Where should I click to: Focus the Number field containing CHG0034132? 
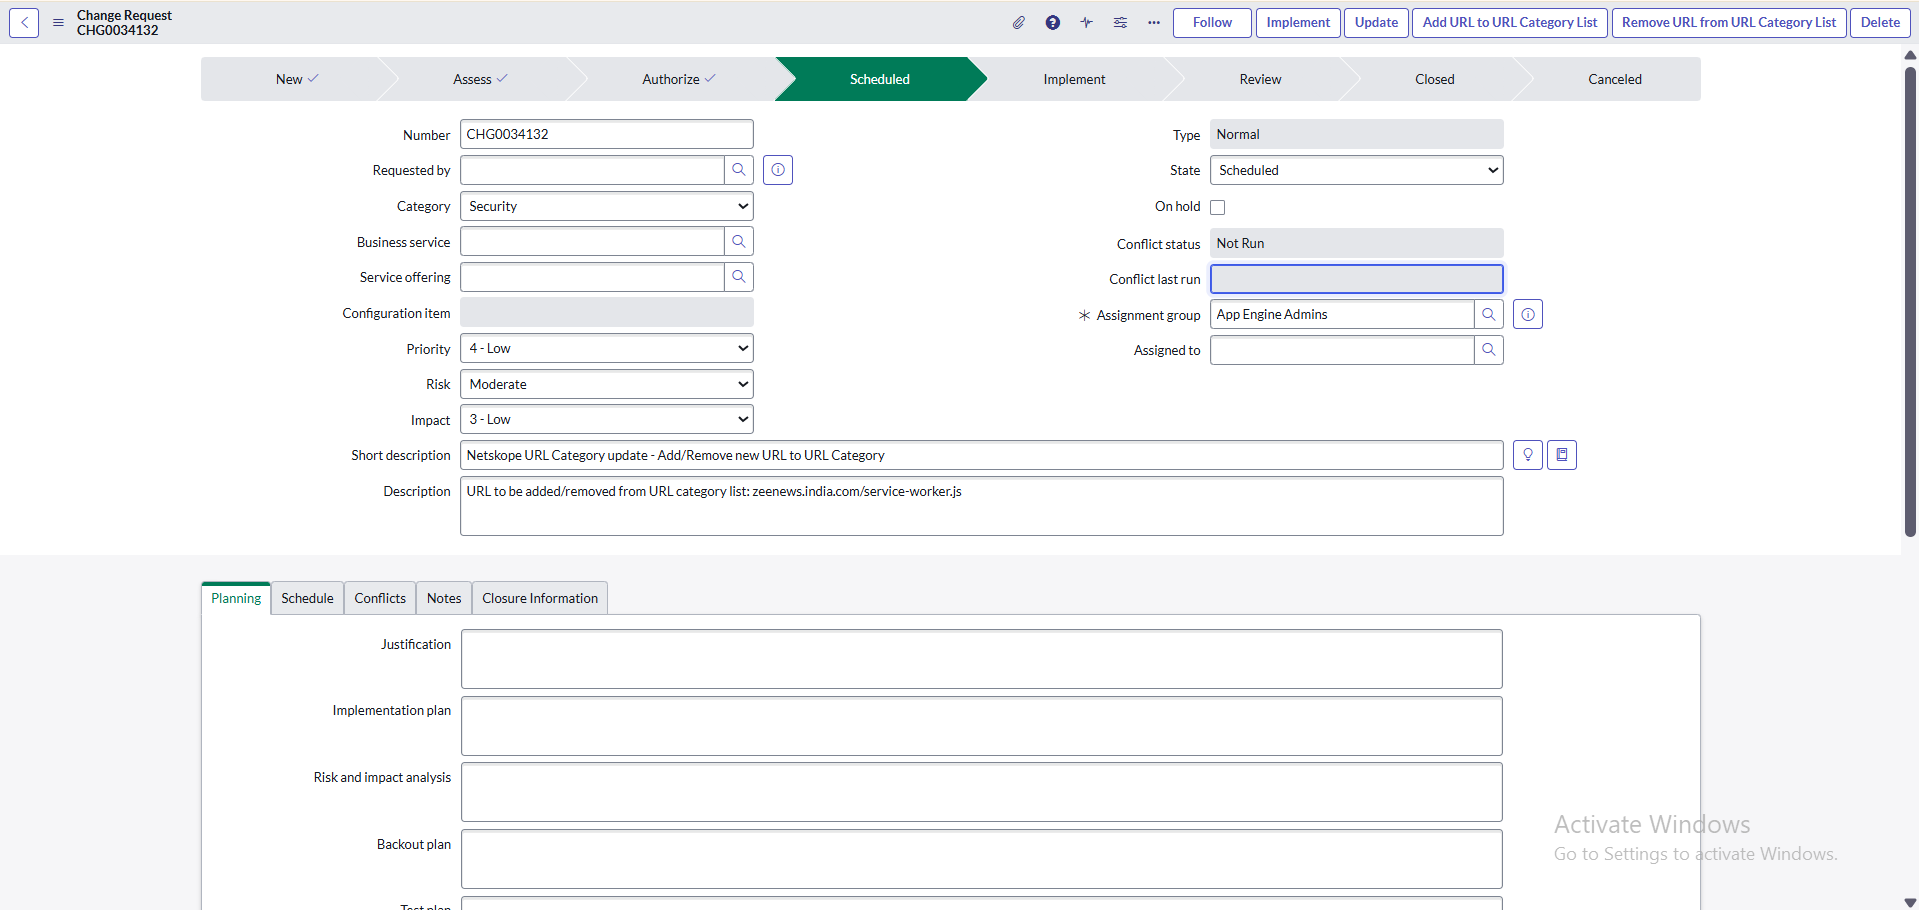607,134
